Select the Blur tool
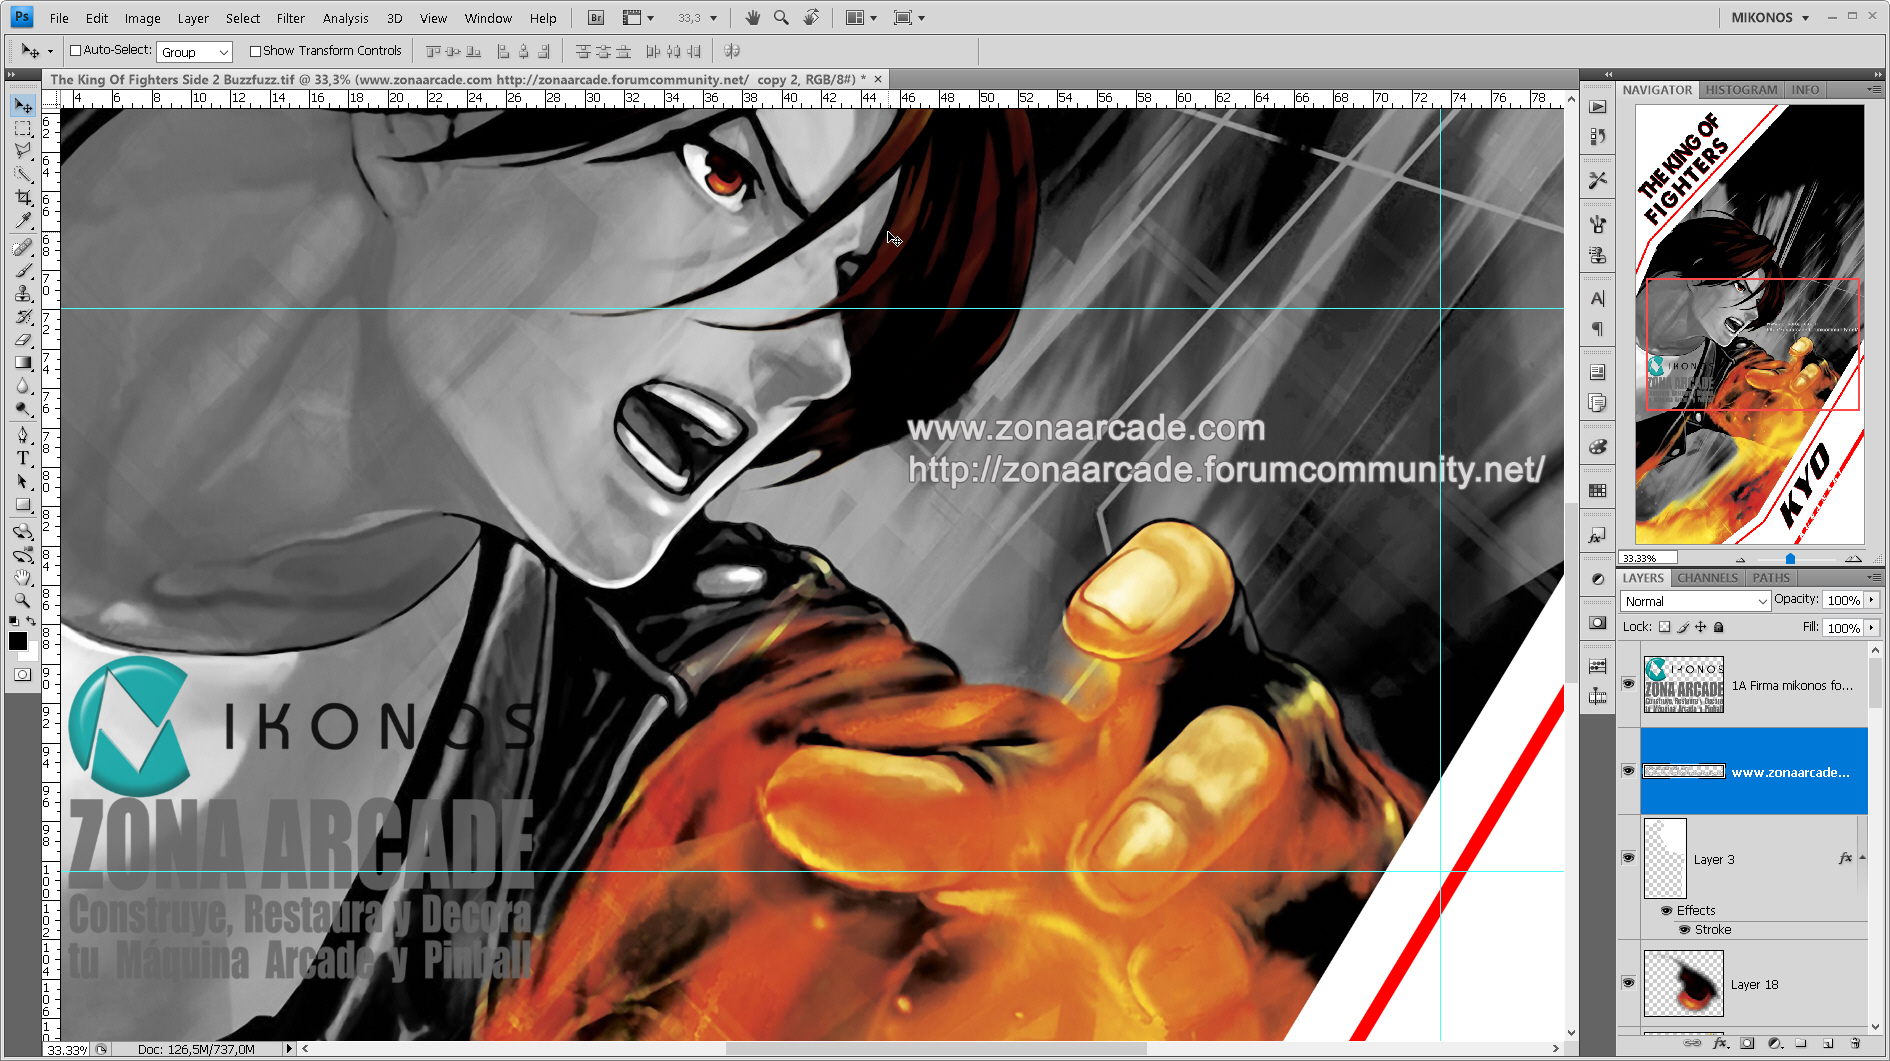 (x=23, y=385)
